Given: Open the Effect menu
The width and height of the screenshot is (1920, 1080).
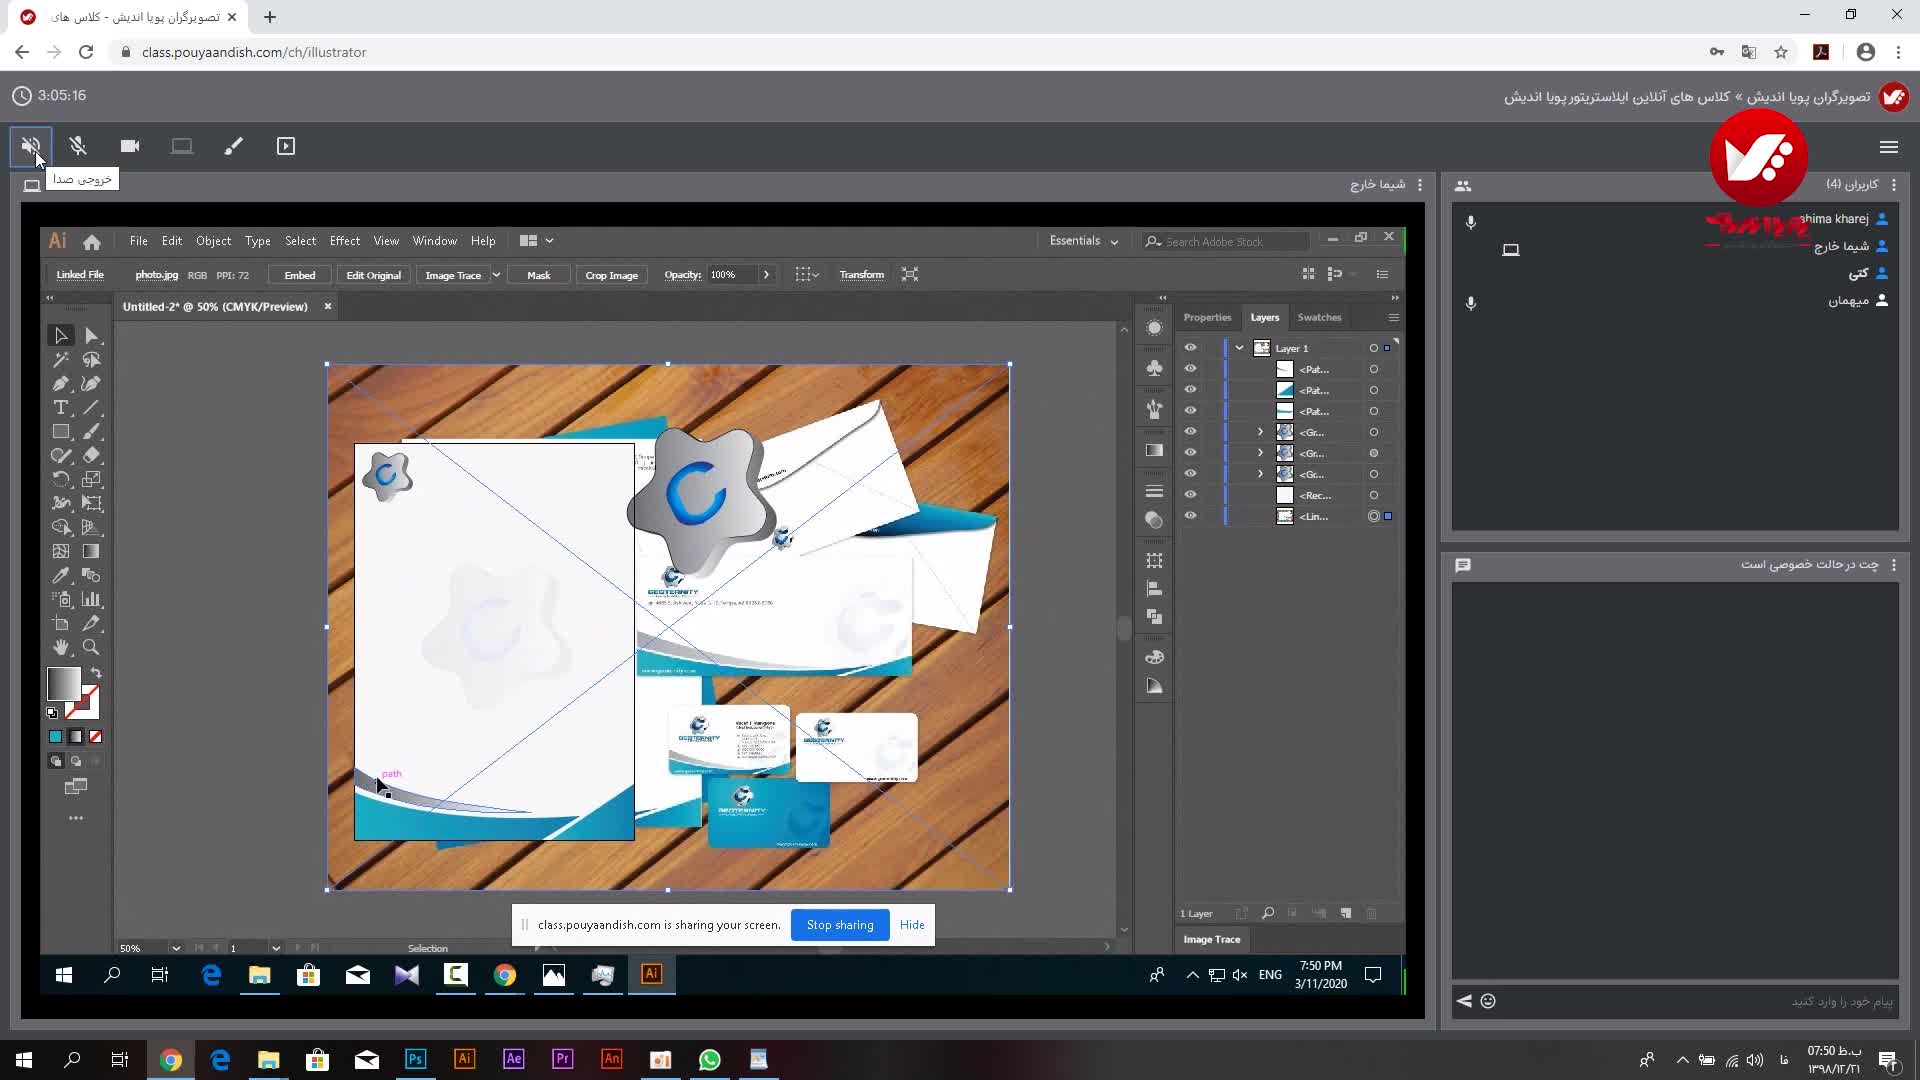Looking at the screenshot, I should tap(344, 241).
